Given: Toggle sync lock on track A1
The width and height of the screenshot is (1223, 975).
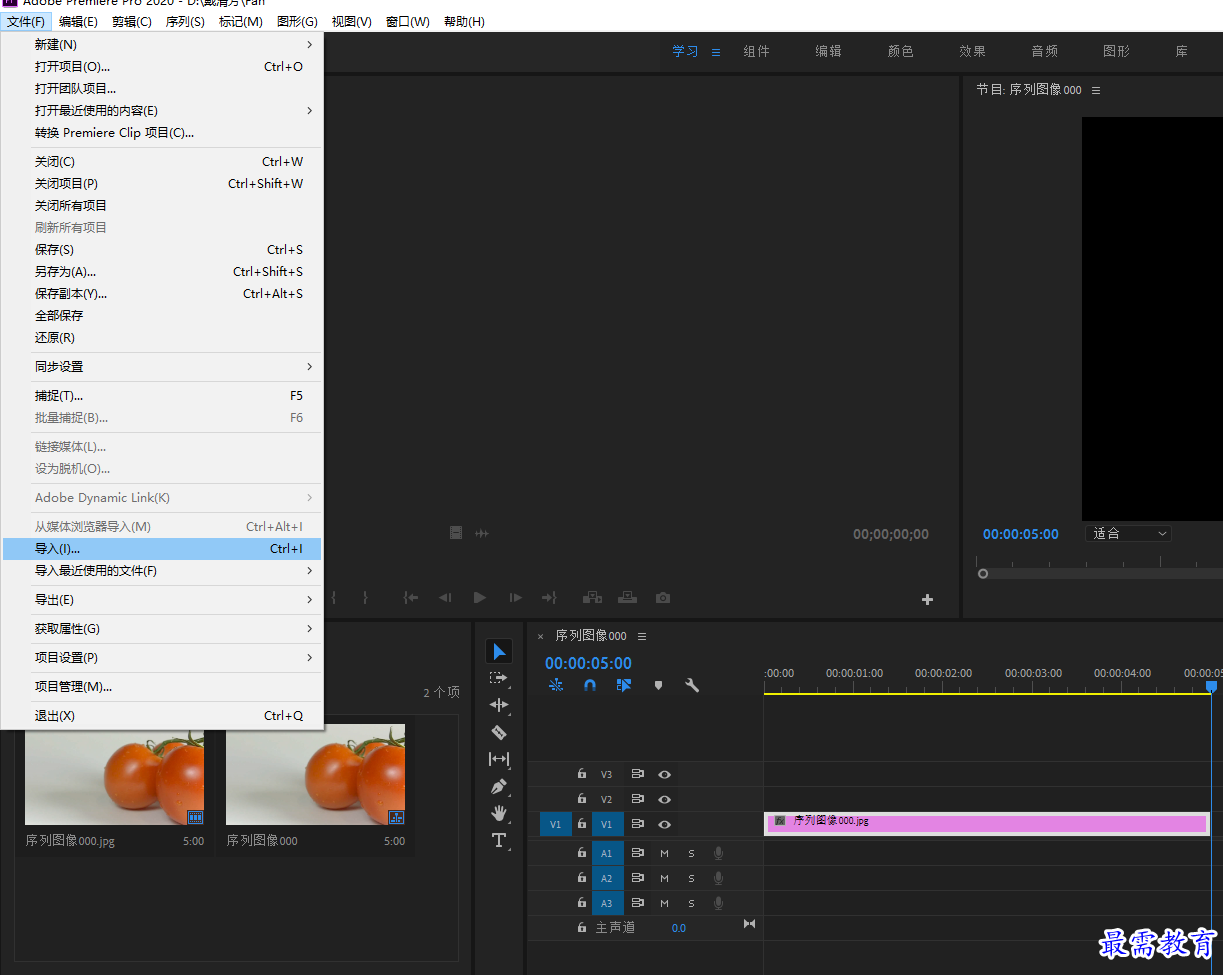Looking at the screenshot, I should tap(637, 853).
